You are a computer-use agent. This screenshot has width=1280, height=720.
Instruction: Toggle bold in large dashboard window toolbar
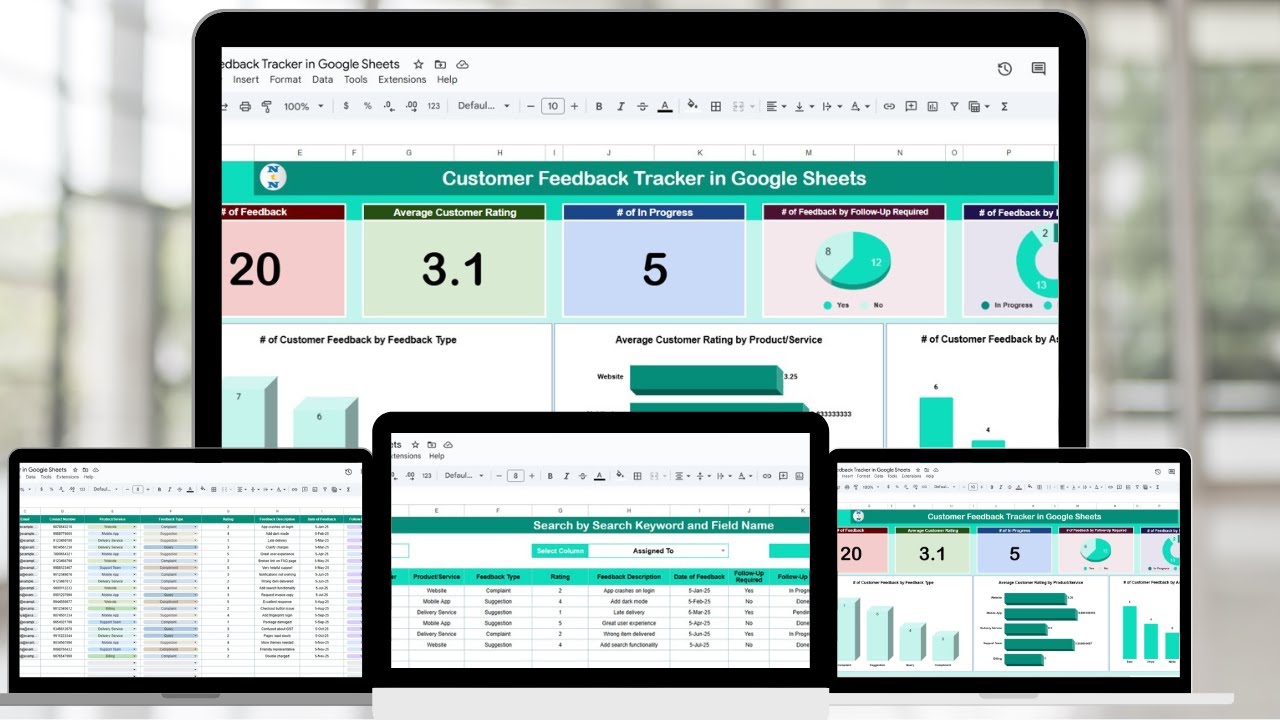point(599,106)
